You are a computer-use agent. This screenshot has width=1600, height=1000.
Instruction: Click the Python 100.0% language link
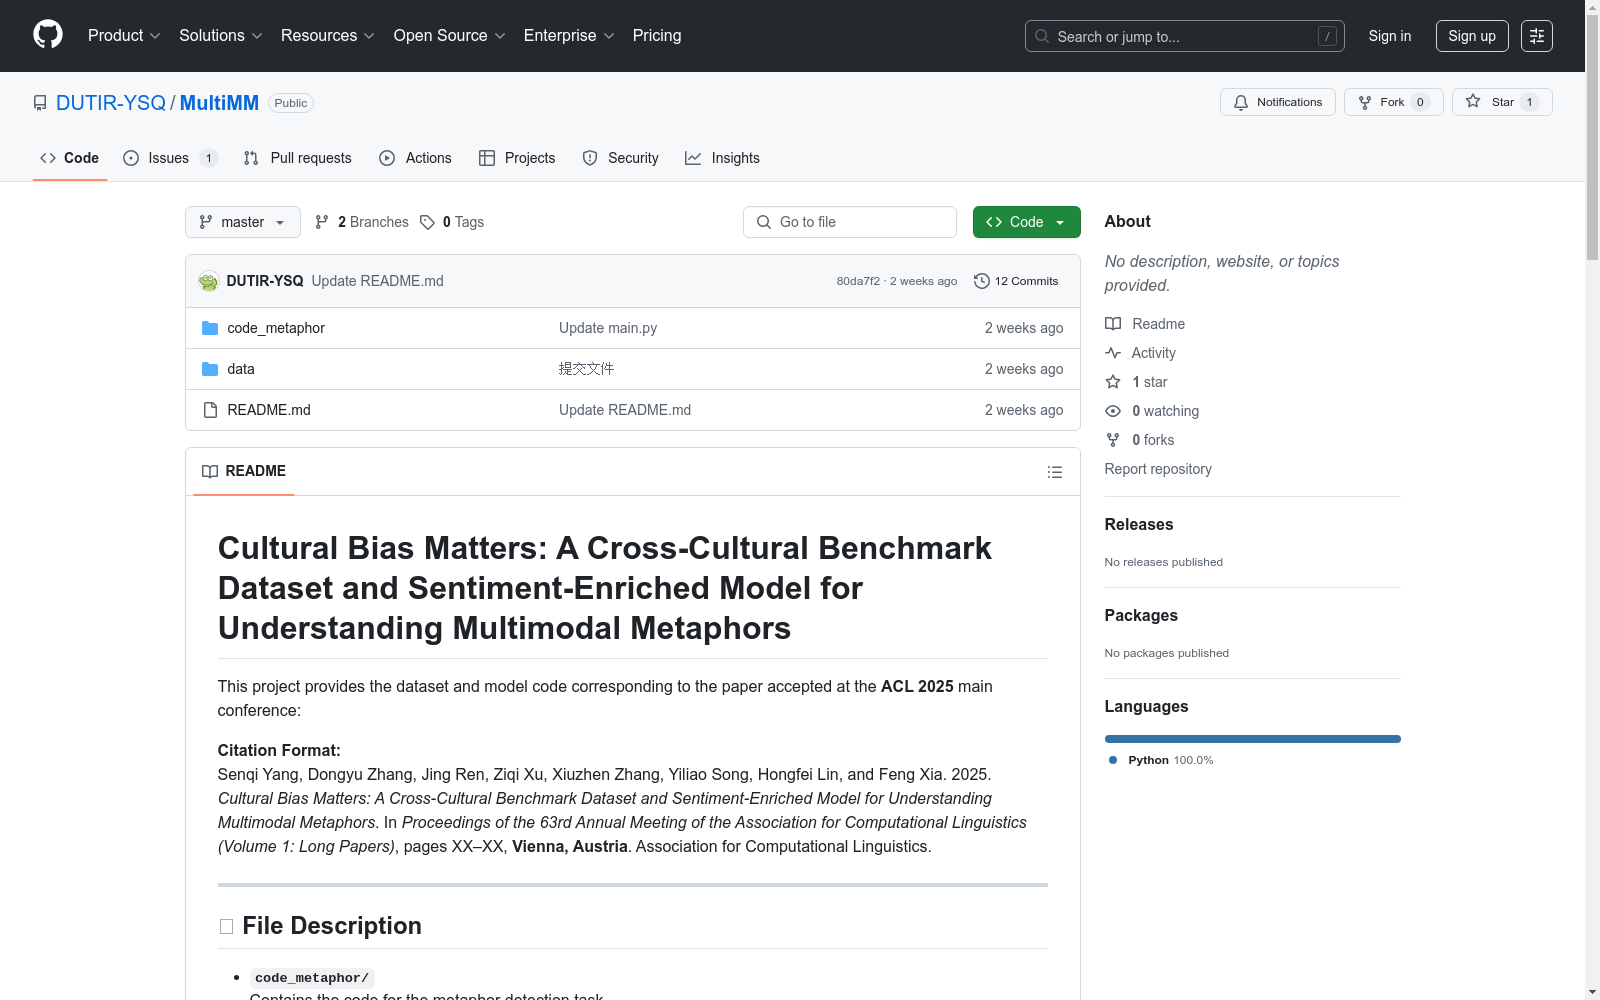click(1161, 760)
